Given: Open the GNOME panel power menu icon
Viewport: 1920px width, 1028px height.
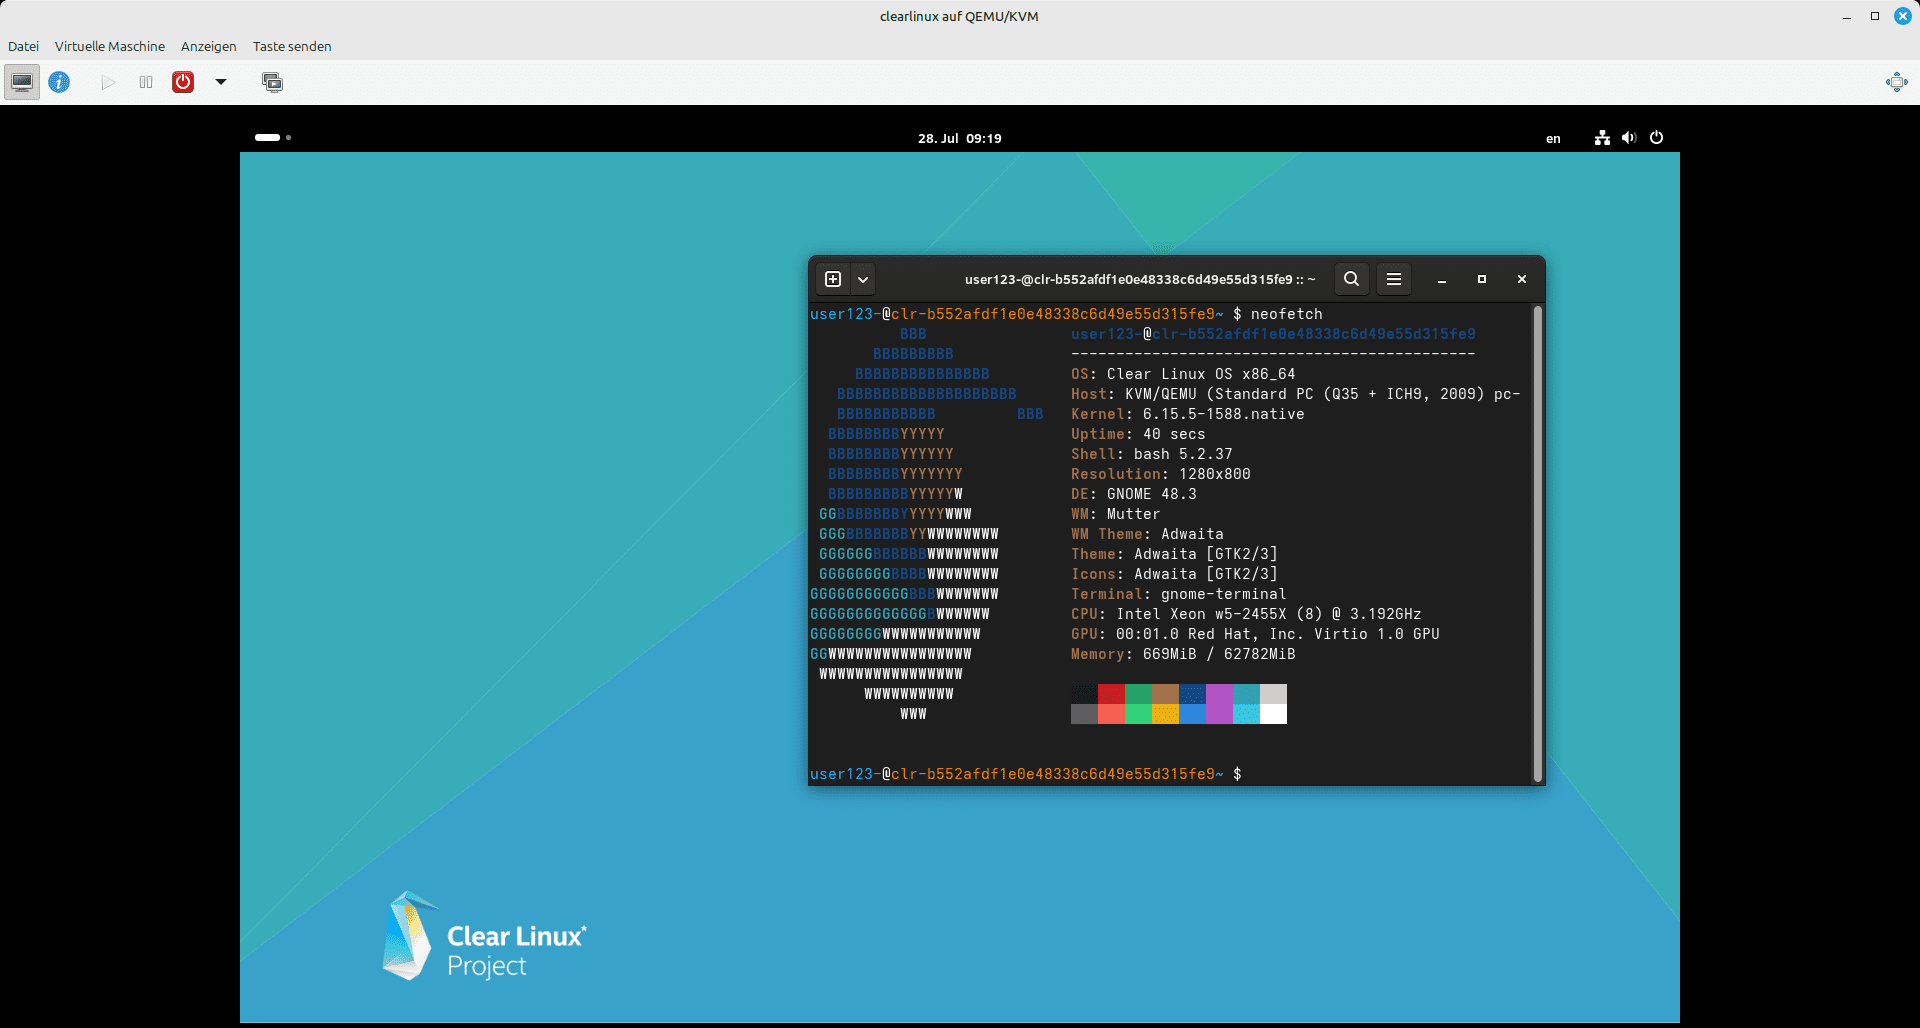Looking at the screenshot, I should click(x=1656, y=138).
